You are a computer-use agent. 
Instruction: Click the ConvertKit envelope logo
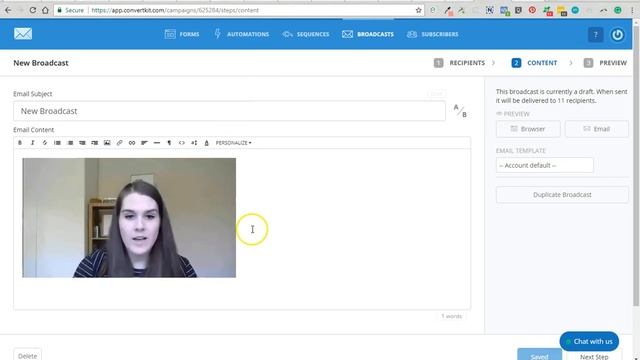[x=23, y=34]
